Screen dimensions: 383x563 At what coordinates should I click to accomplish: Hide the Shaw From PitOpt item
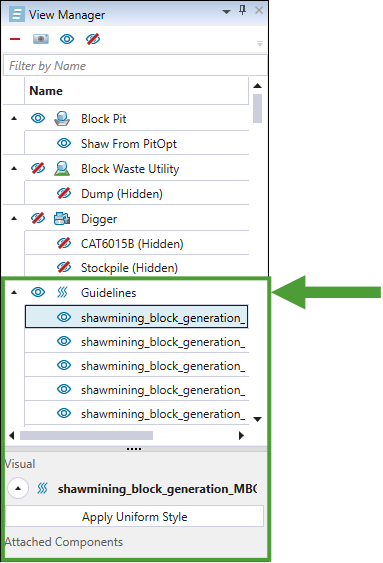click(64, 143)
